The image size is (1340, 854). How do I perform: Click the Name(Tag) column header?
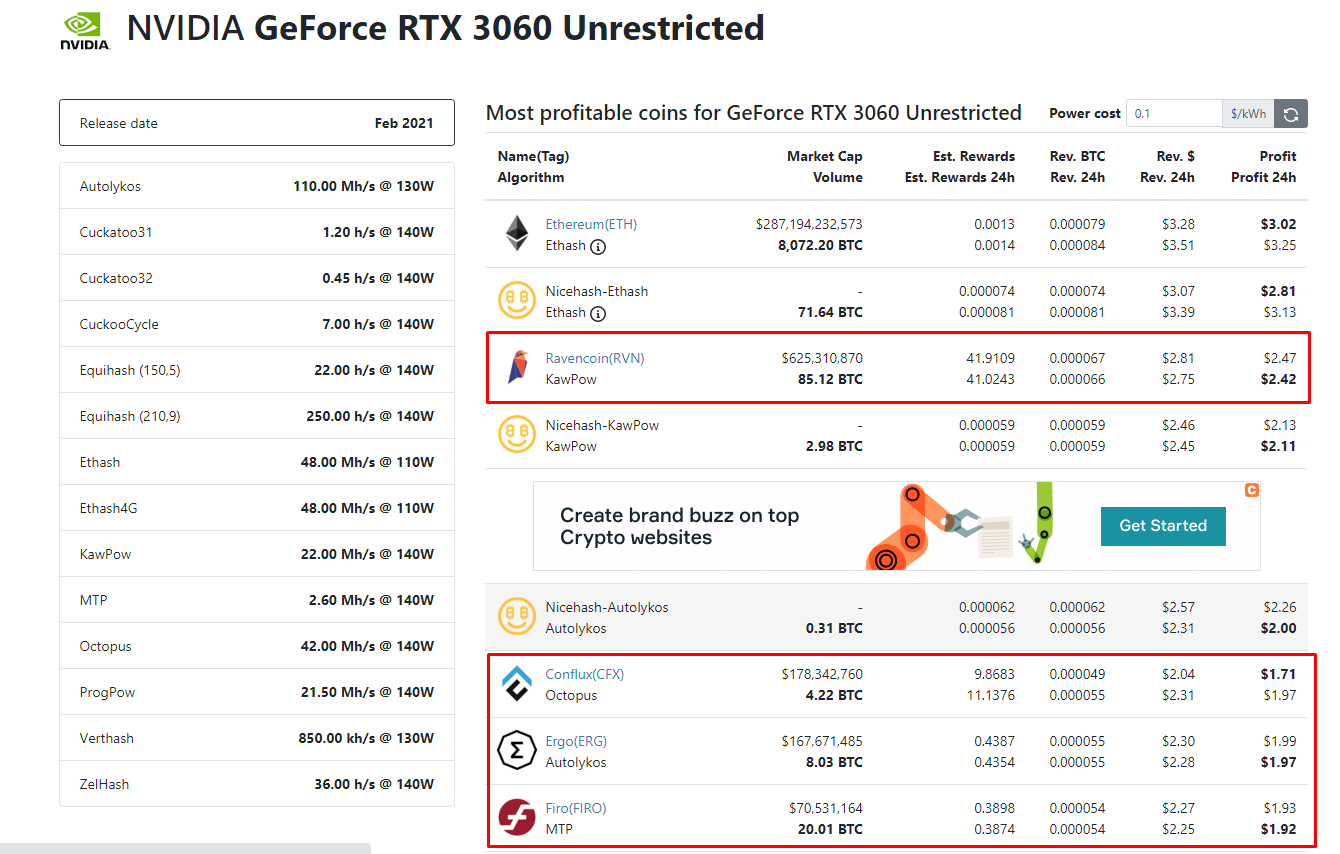click(x=533, y=156)
